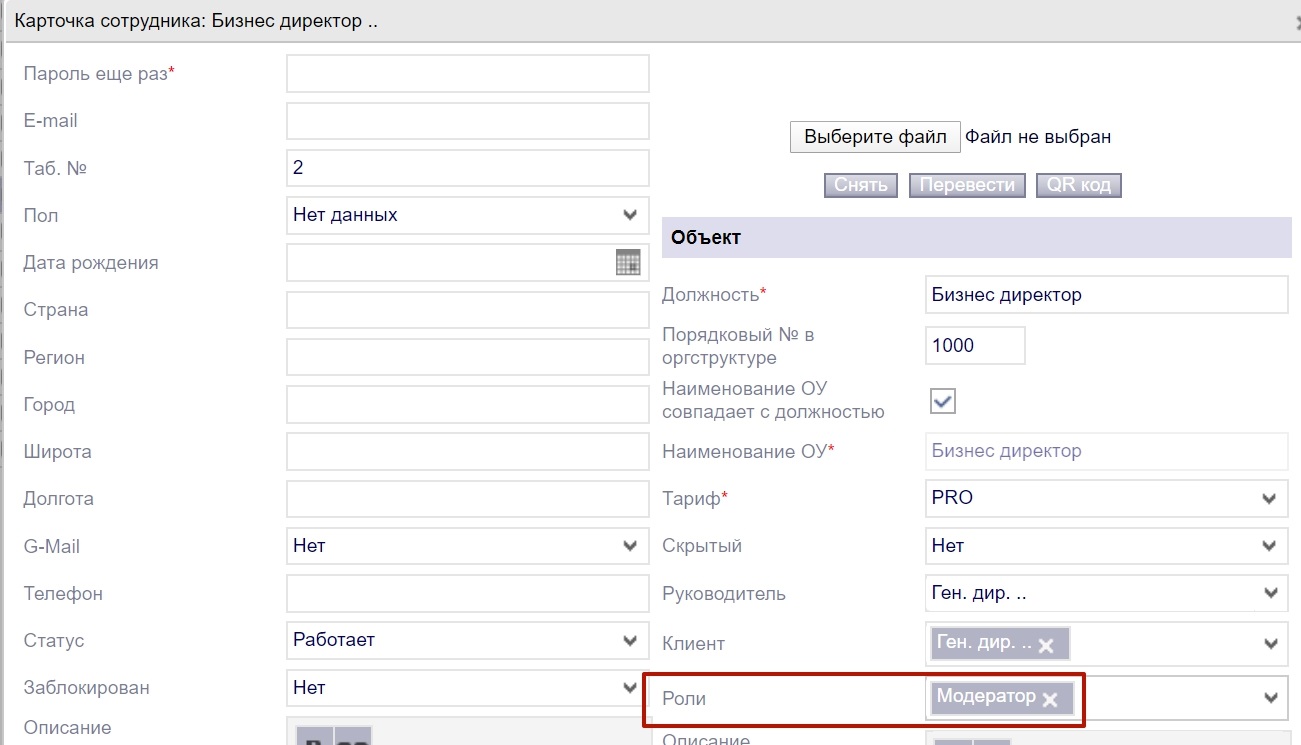This screenshot has height=745, width=1301.
Task: Click the Перевести button
Action: click(967, 185)
